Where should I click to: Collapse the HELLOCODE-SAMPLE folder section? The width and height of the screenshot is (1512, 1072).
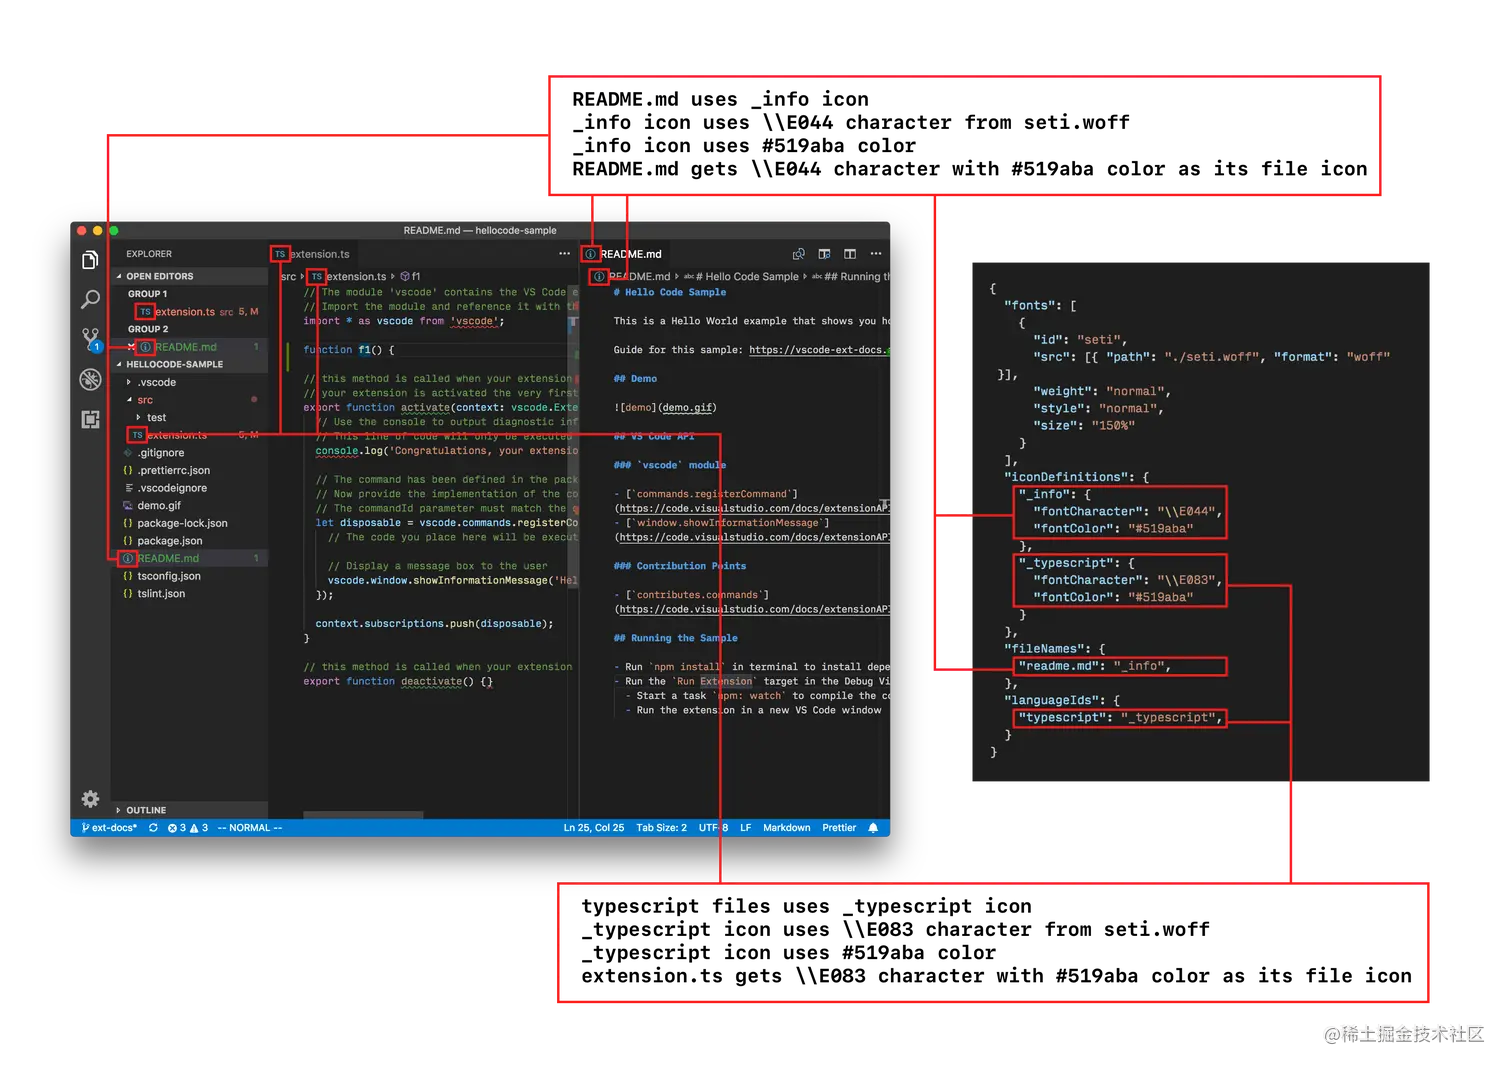(189, 365)
